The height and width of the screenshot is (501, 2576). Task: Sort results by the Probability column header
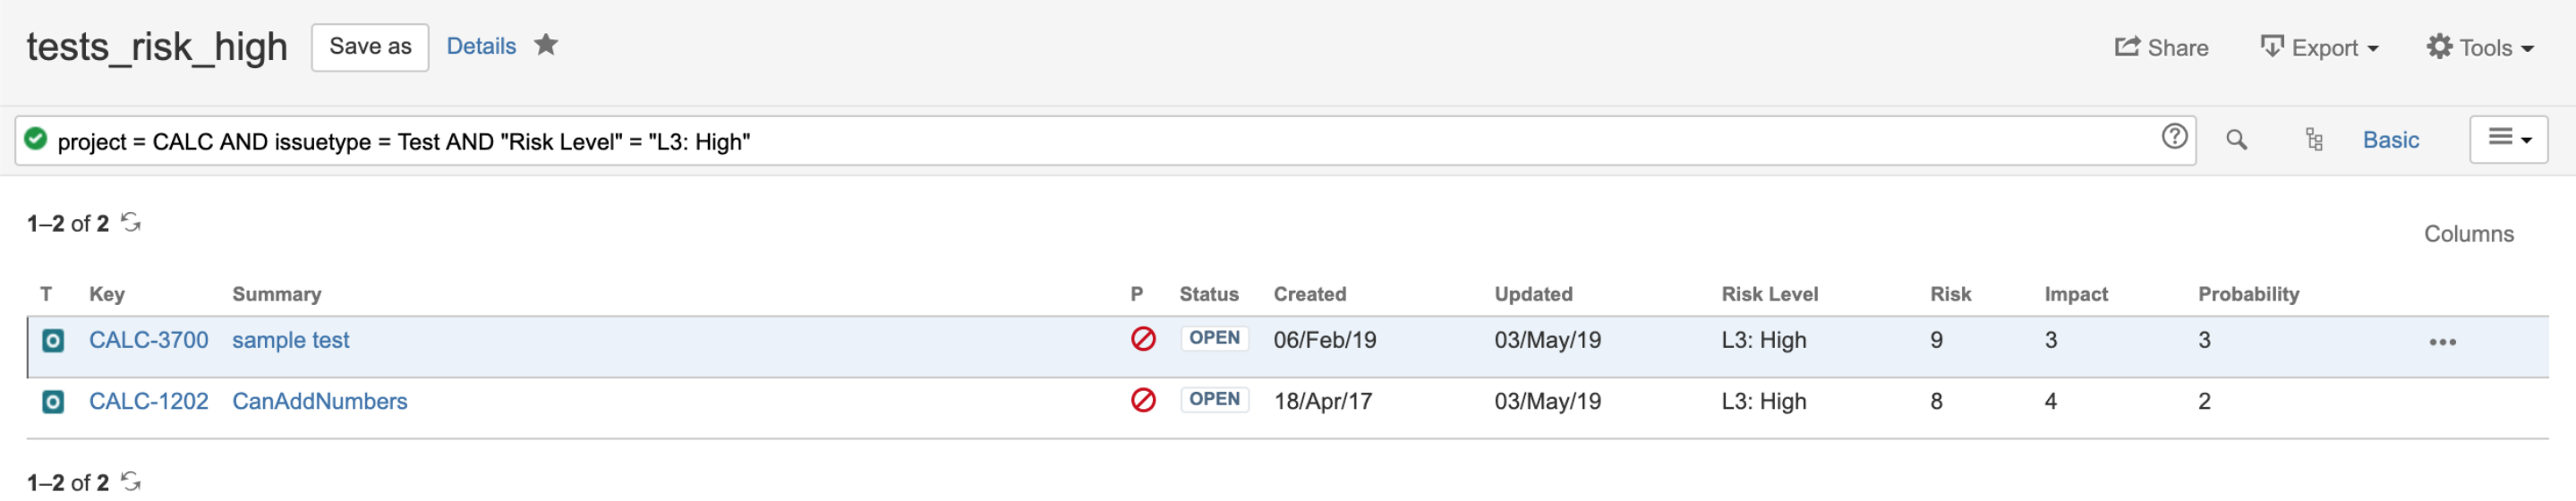[x=2248, y=294]
